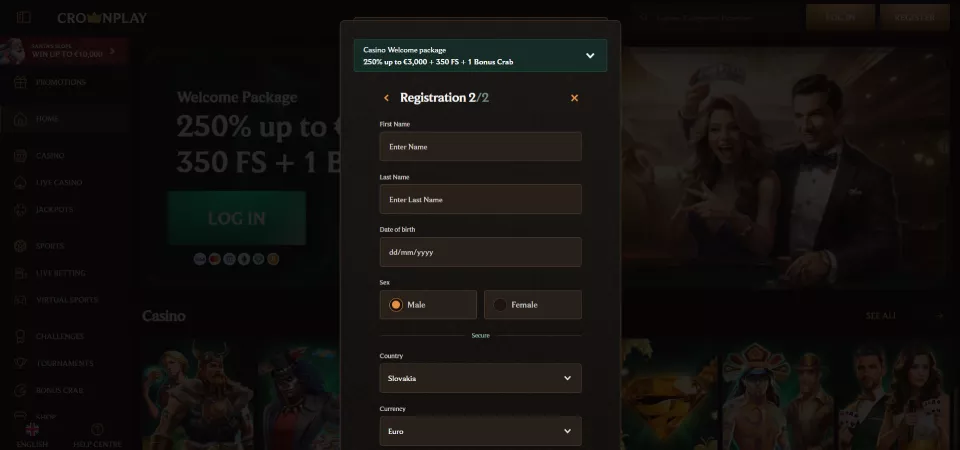The height and width of the screenshot is (450, 960).
Task: Click the Live Casino spade icon
Action: click(20, 182)
